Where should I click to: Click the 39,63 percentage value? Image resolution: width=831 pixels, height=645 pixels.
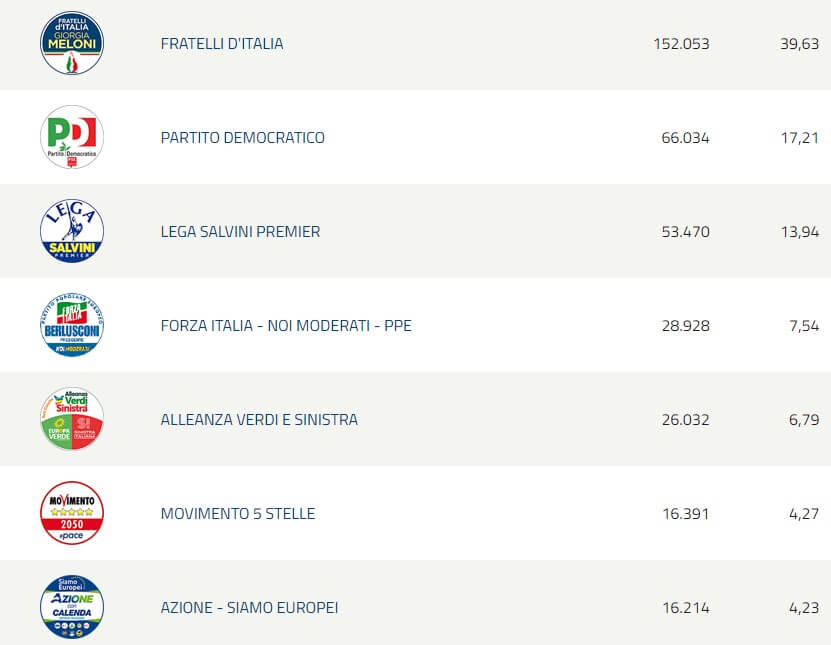(799, 44)
